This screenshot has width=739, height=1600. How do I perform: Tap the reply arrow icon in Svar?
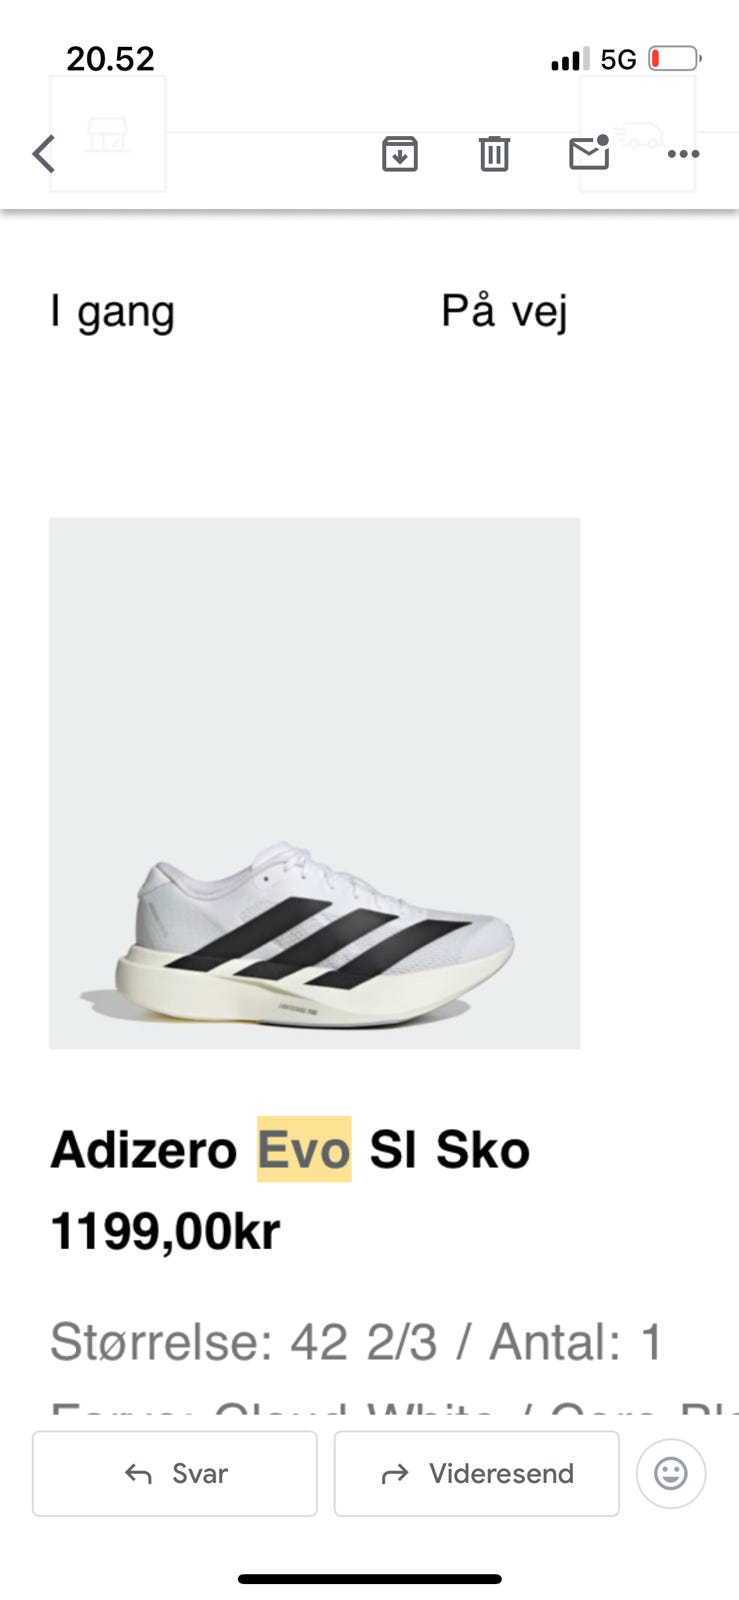[138, 1474]
